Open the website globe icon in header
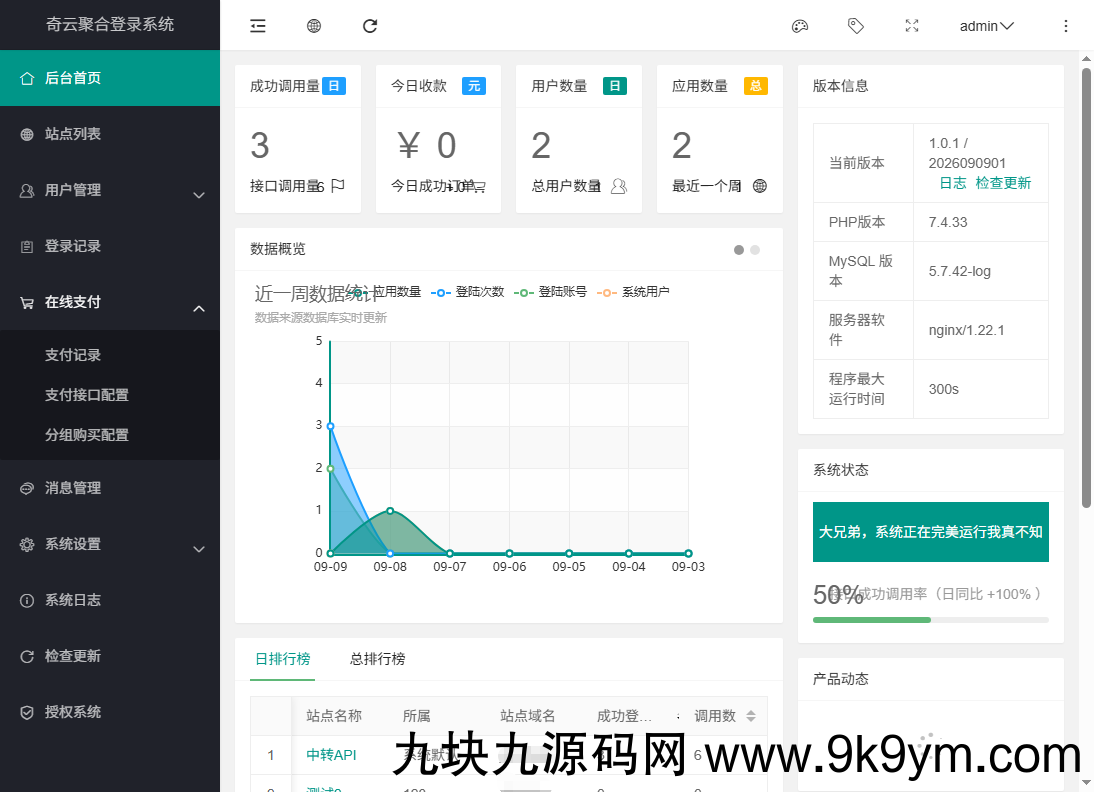The height and width of the screenshot is (792, 1094). [314, 26]
